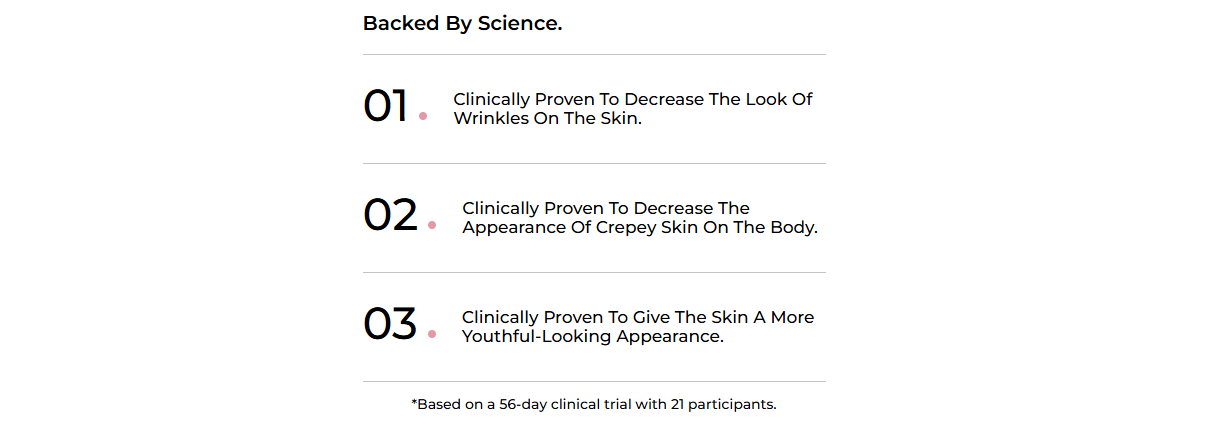The width and height of the screenshot is (1205, 434).
Task: Click 'Appearance Of Crepey Skin On The Body.'
Action: tap(640, 227)
